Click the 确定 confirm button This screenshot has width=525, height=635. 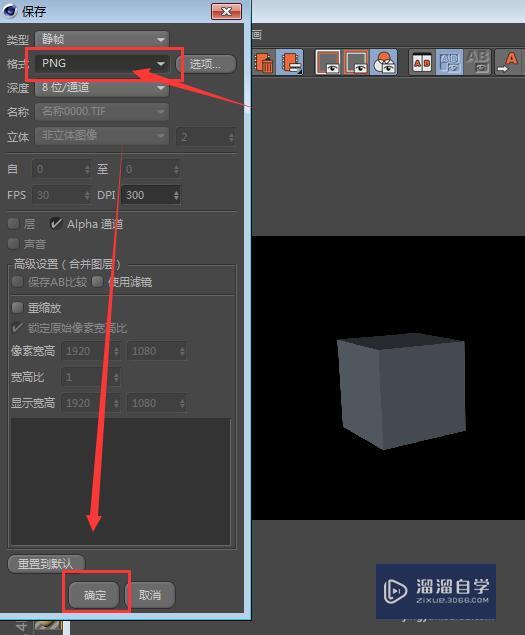pos(94,595)
